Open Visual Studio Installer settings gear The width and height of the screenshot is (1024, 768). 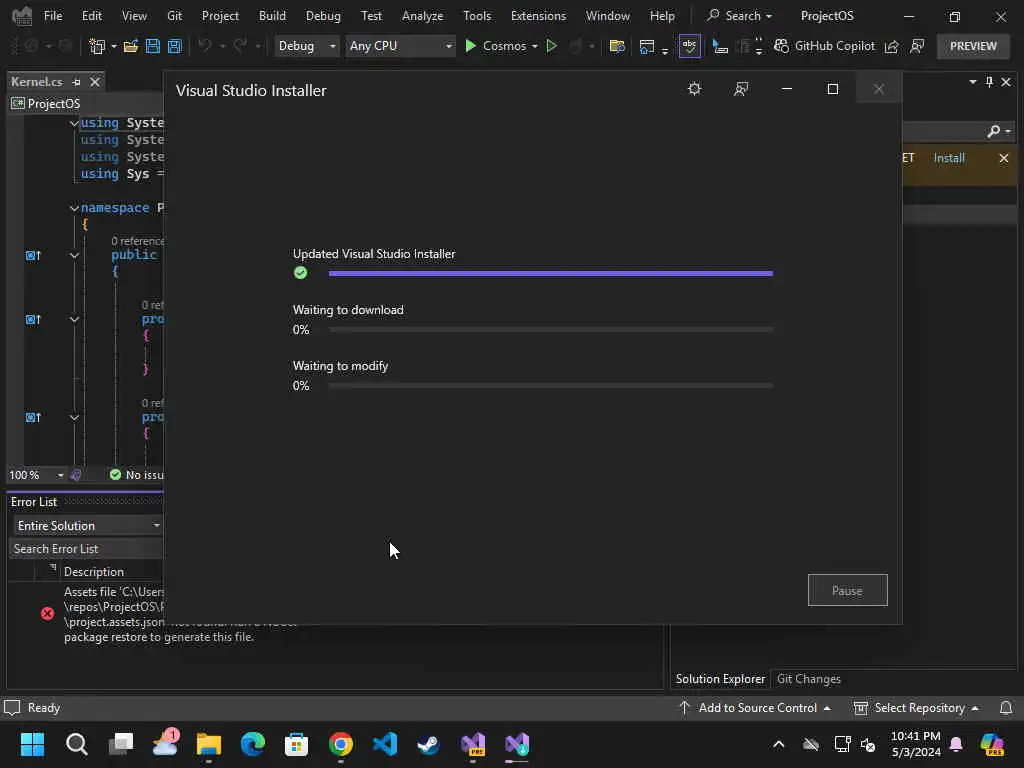pyautogui.click(x=694, y=89)
